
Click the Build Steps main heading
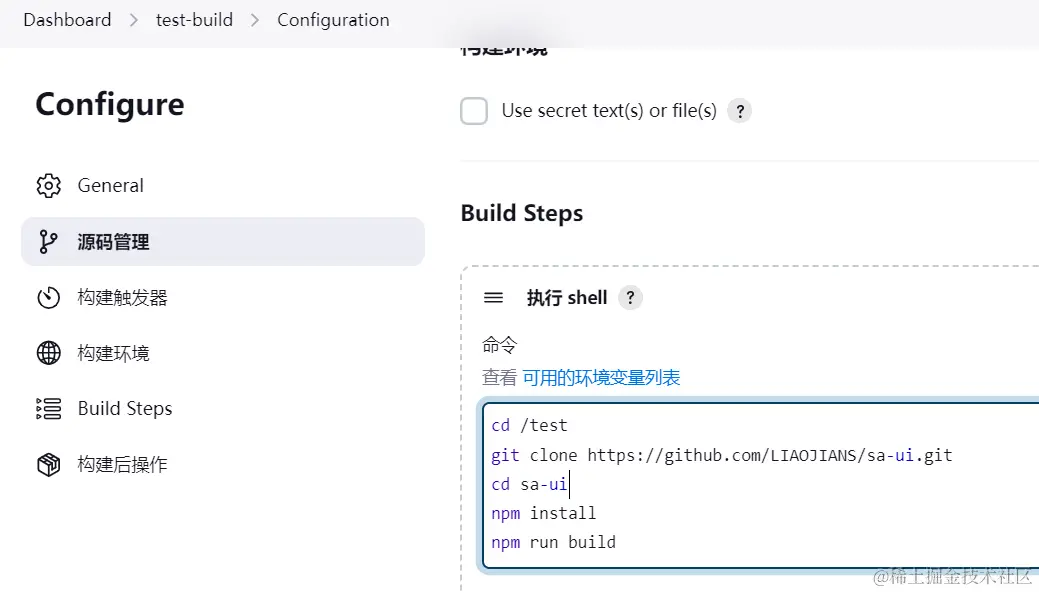point(521,213)
